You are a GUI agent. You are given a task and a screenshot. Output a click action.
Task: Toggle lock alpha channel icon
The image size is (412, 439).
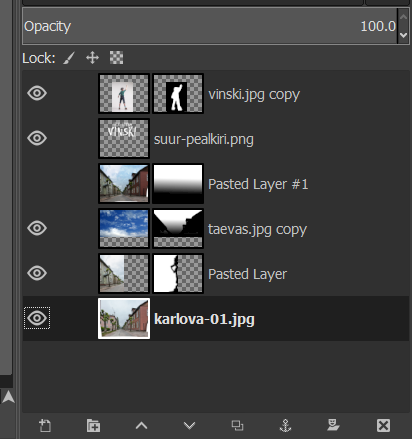(116, 58)
